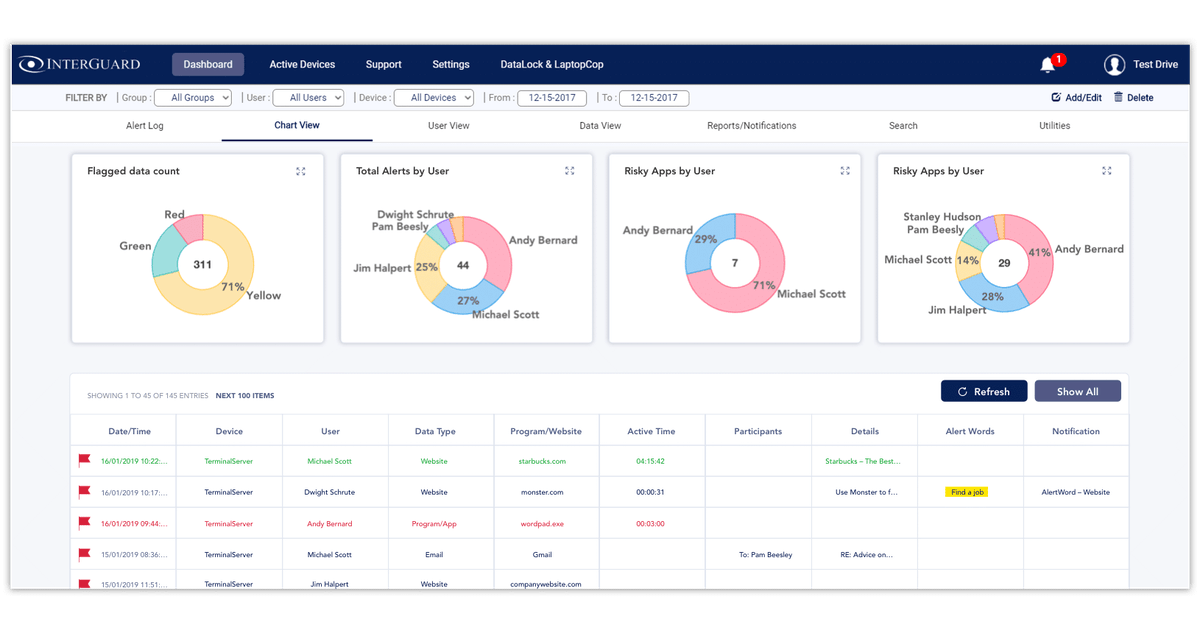1200x632 pixels.
Task: Click the Device column header
Action: pos(229,431)
